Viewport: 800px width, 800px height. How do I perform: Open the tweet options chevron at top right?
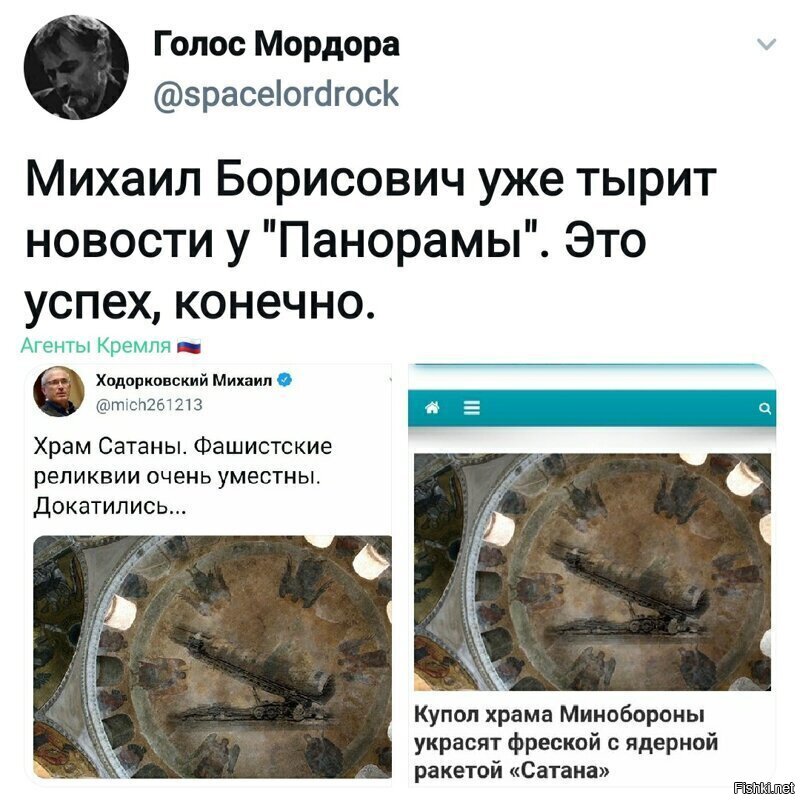(x=766, y=44)
